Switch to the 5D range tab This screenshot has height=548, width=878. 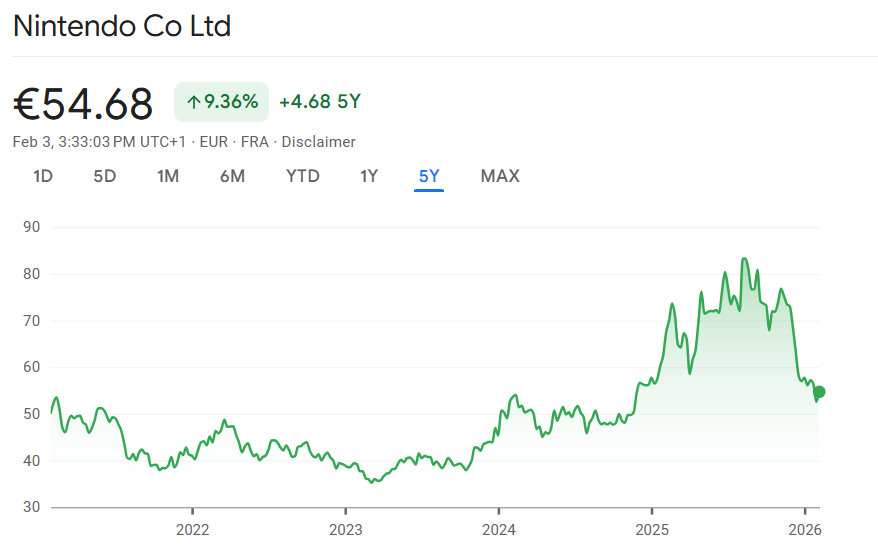click(105, 176)
